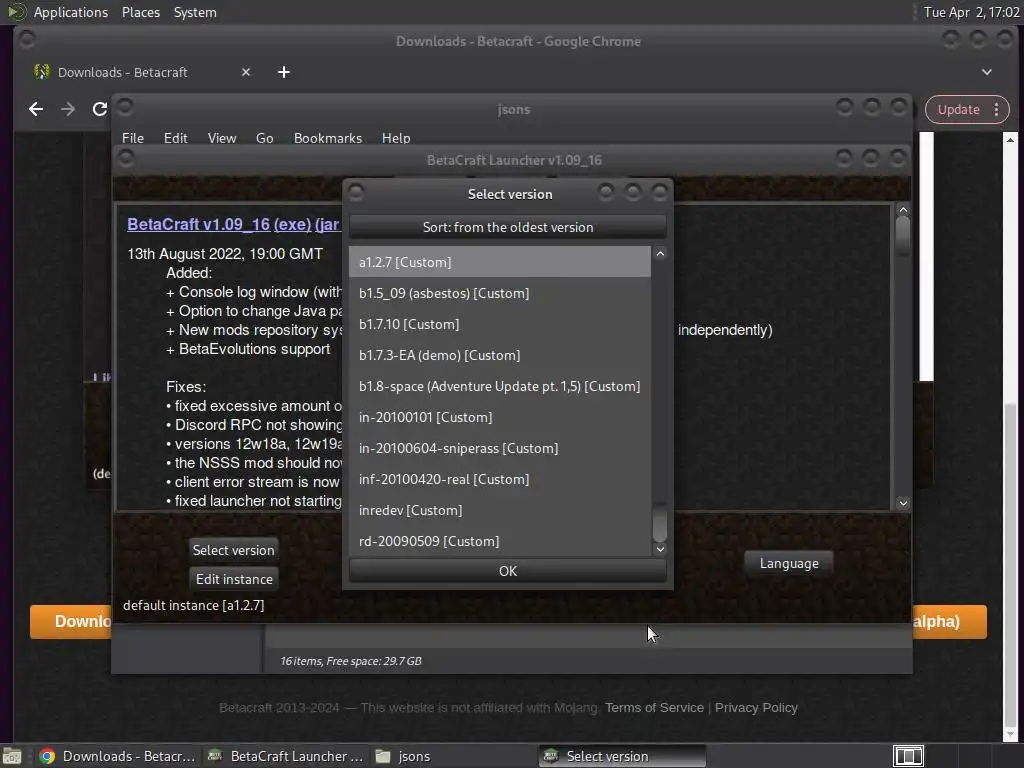Pick inf-20100420-real [Custom] version
Screen dimensions: 1024x768
(500, 479)
